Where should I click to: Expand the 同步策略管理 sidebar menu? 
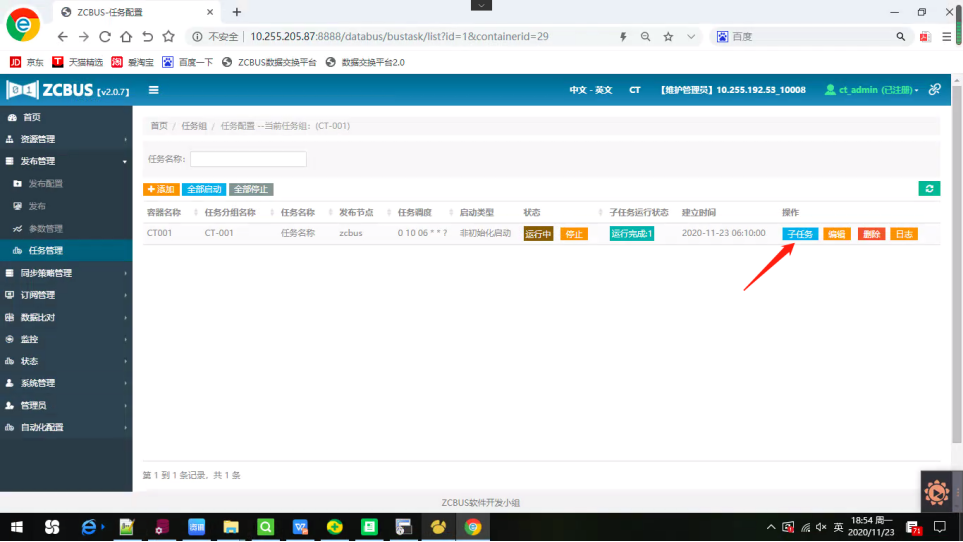click(x=66, y=273)
